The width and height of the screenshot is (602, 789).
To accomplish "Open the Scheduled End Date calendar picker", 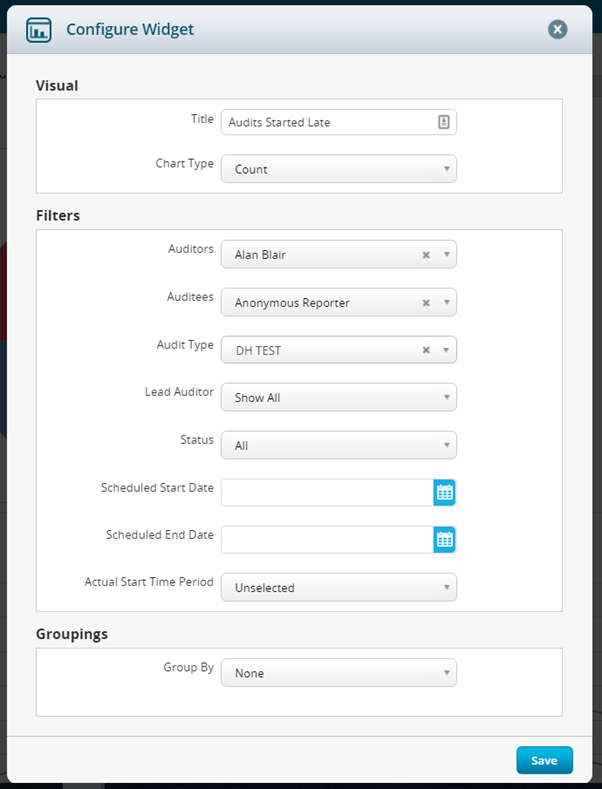I will pyautogui.click(x=444, y=540).
